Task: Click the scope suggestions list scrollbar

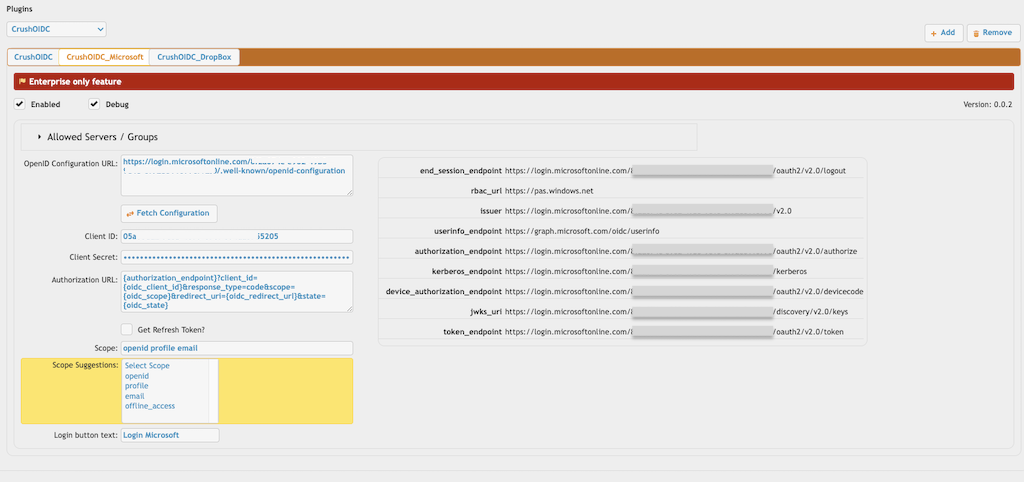Action: point(213,391)
